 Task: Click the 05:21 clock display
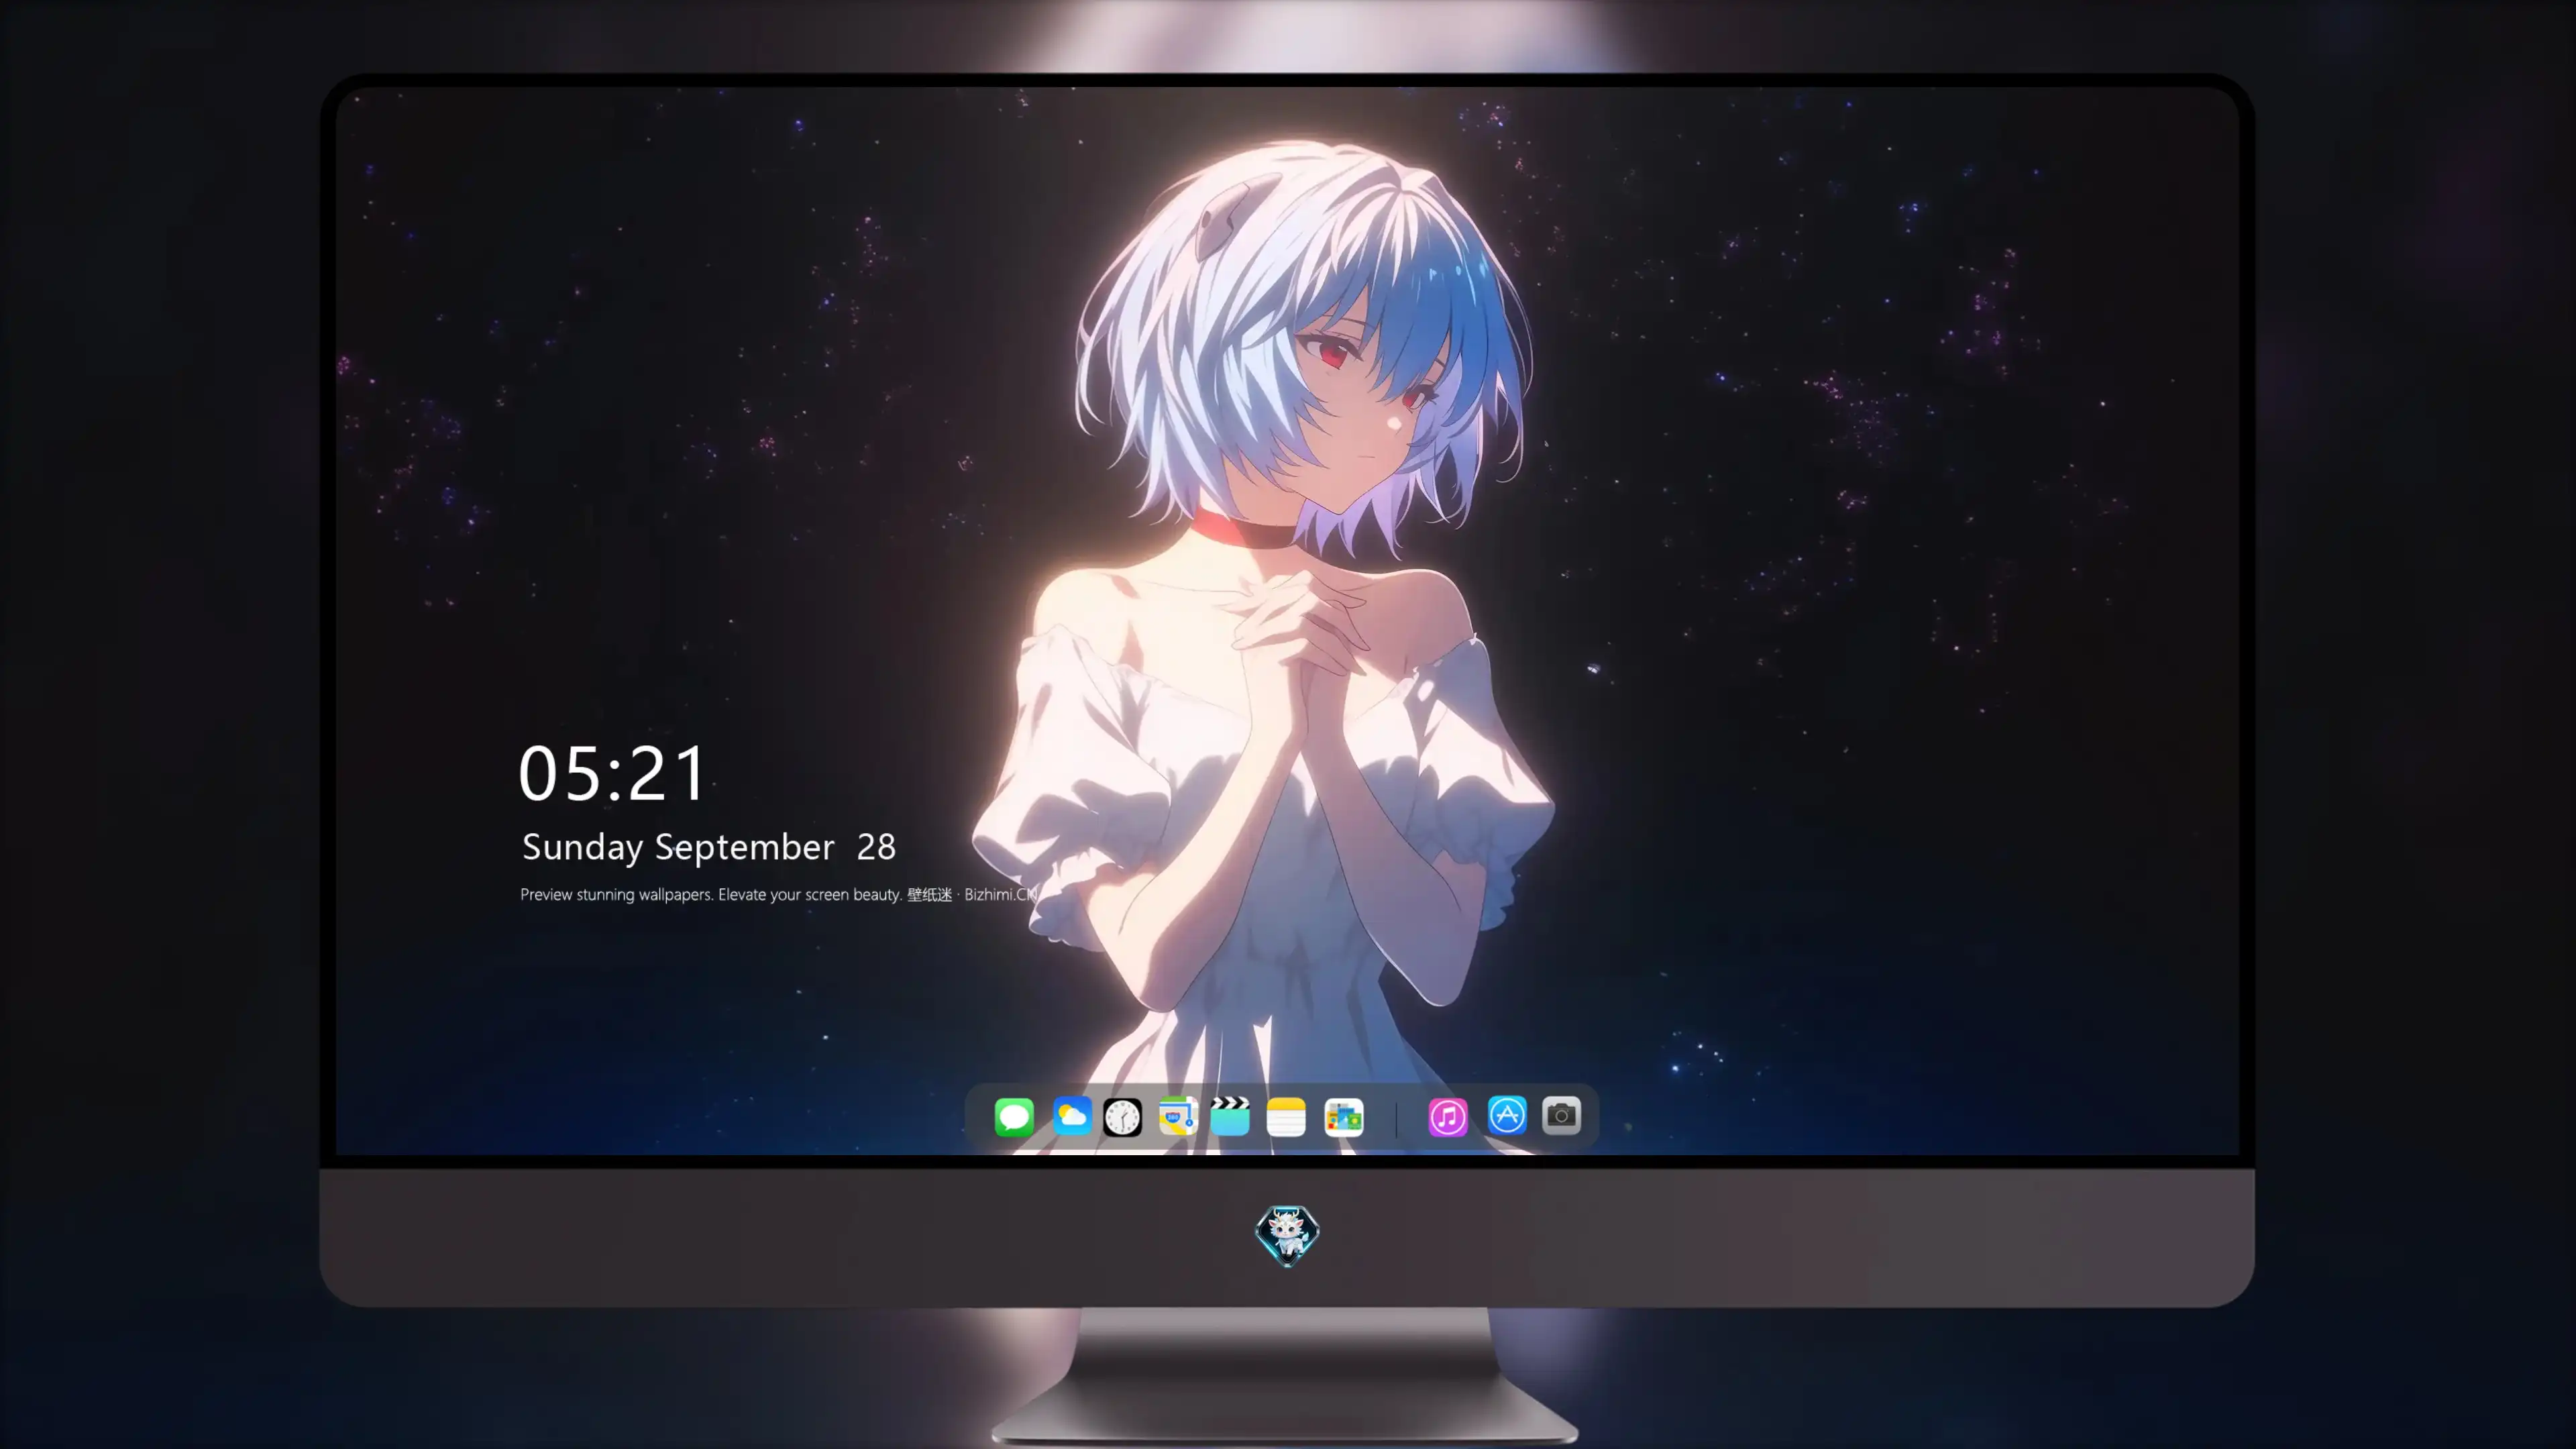click(x=613, y=773)
